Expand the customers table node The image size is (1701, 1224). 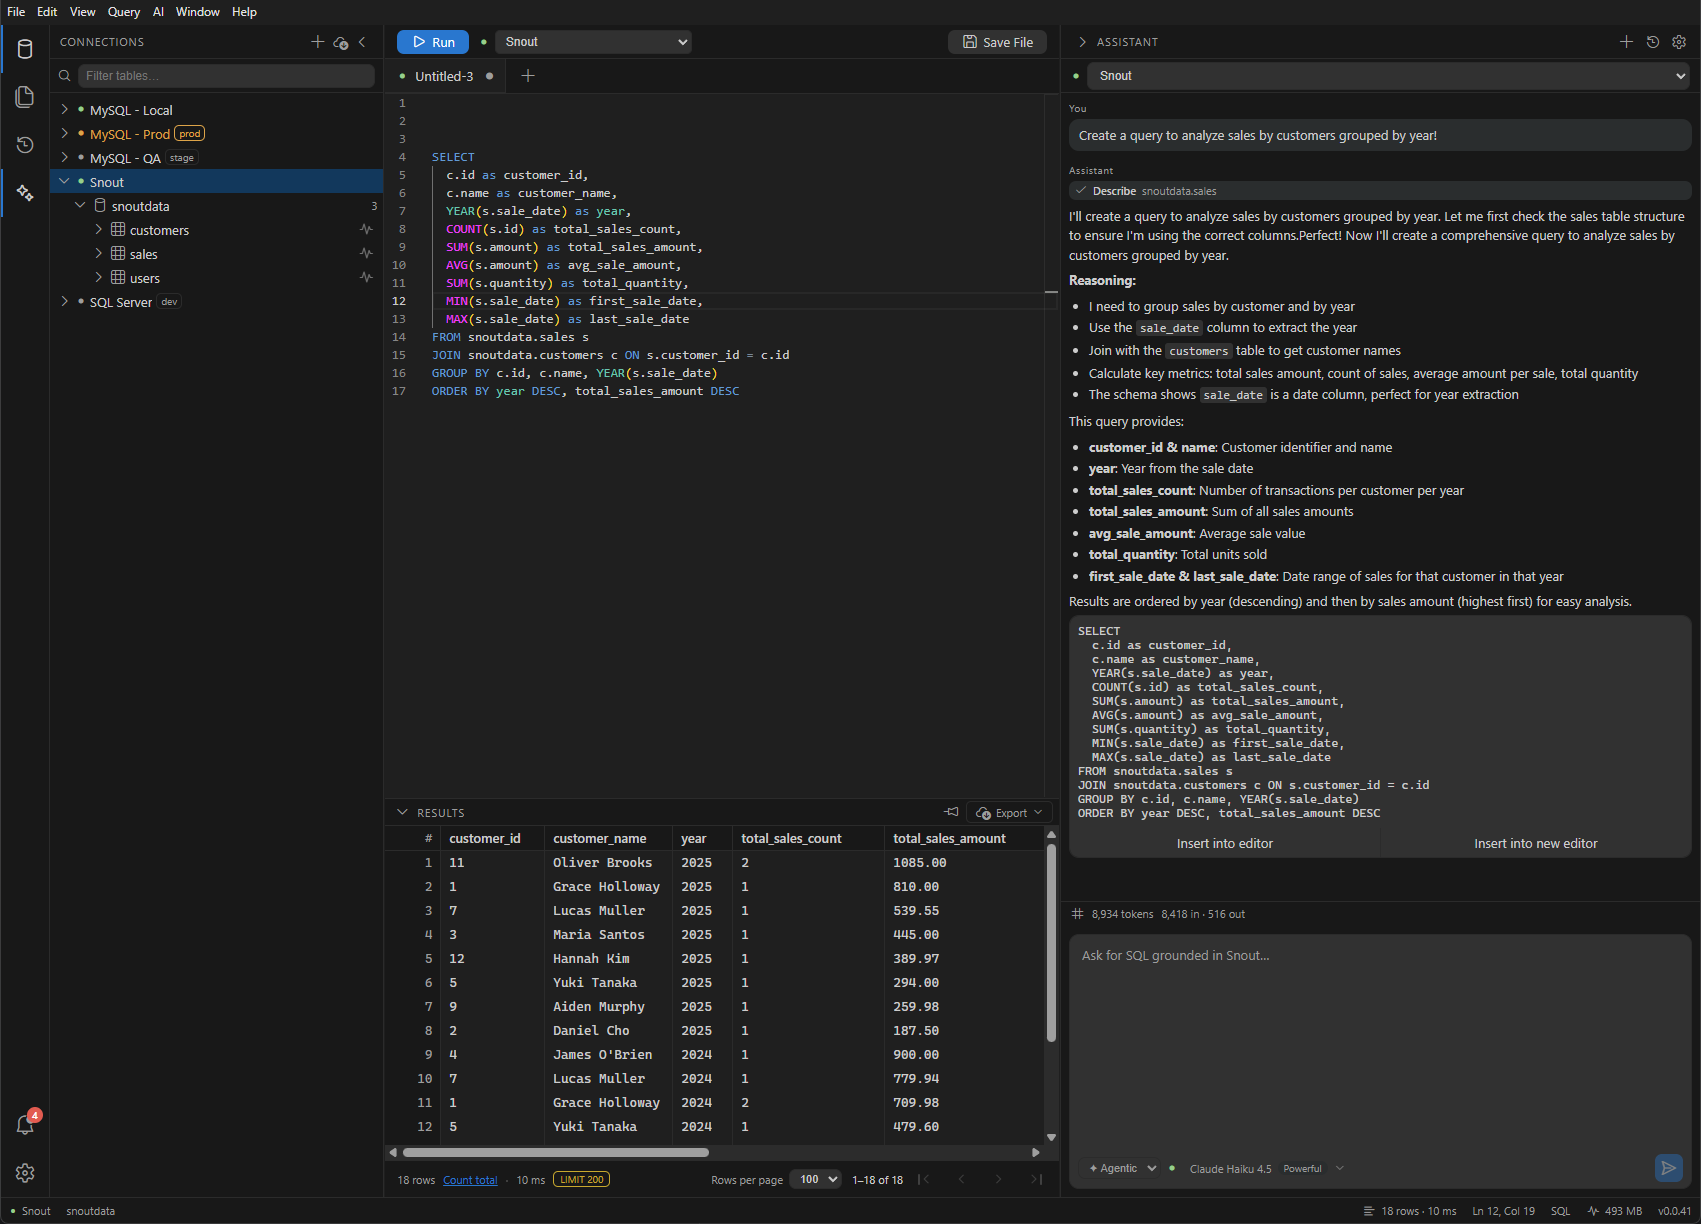coord(98,229)
